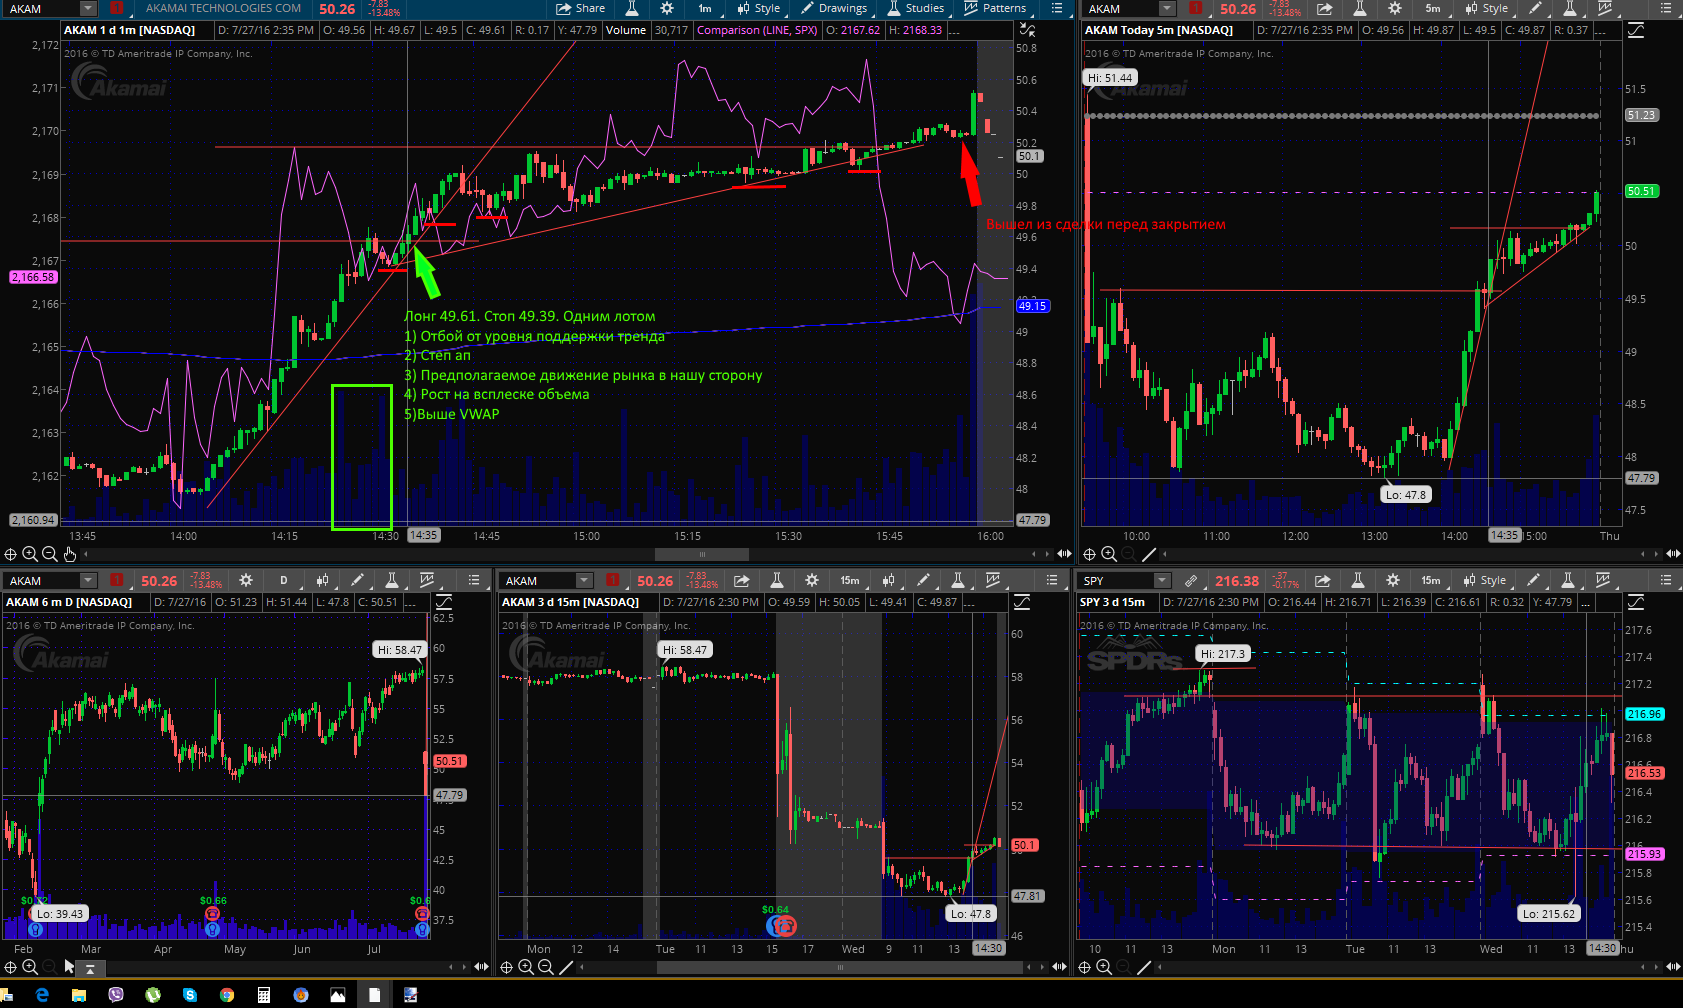
Task: Click right-edge expand arrows under SPY chart
Action: pyautogui.click(x=1673, y=967)
